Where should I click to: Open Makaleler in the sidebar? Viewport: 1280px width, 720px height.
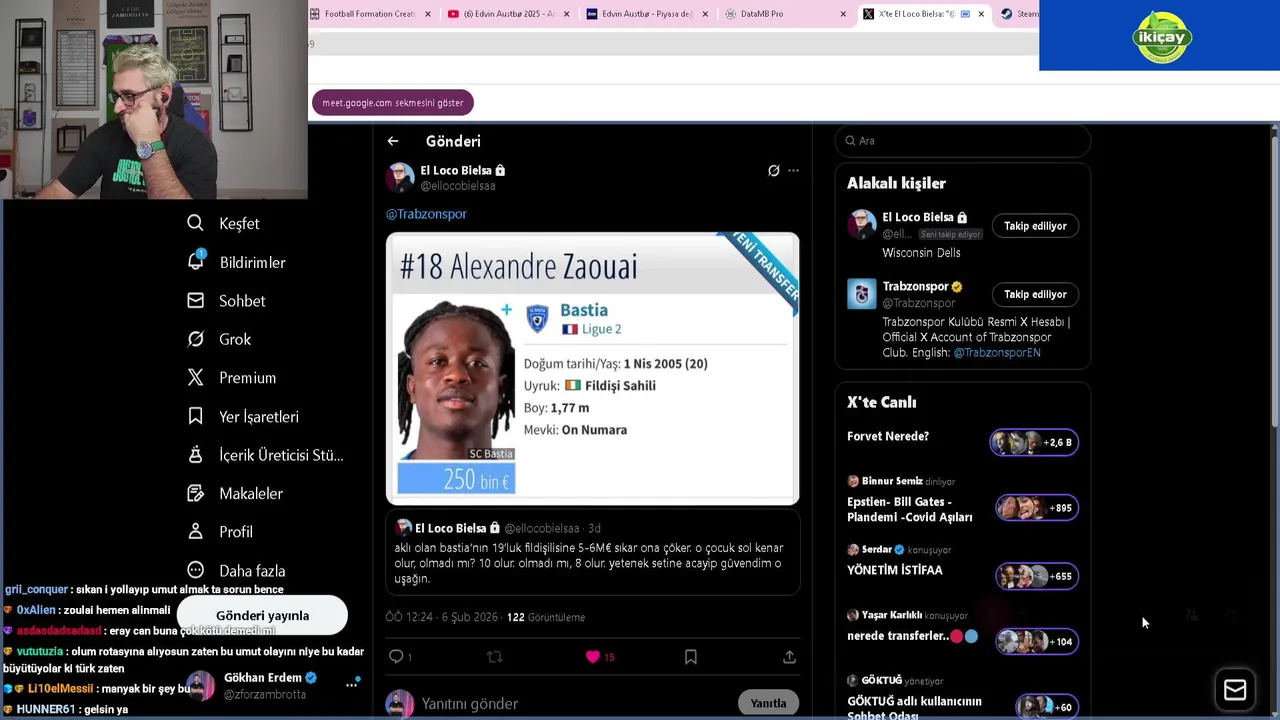coord(234,494)
